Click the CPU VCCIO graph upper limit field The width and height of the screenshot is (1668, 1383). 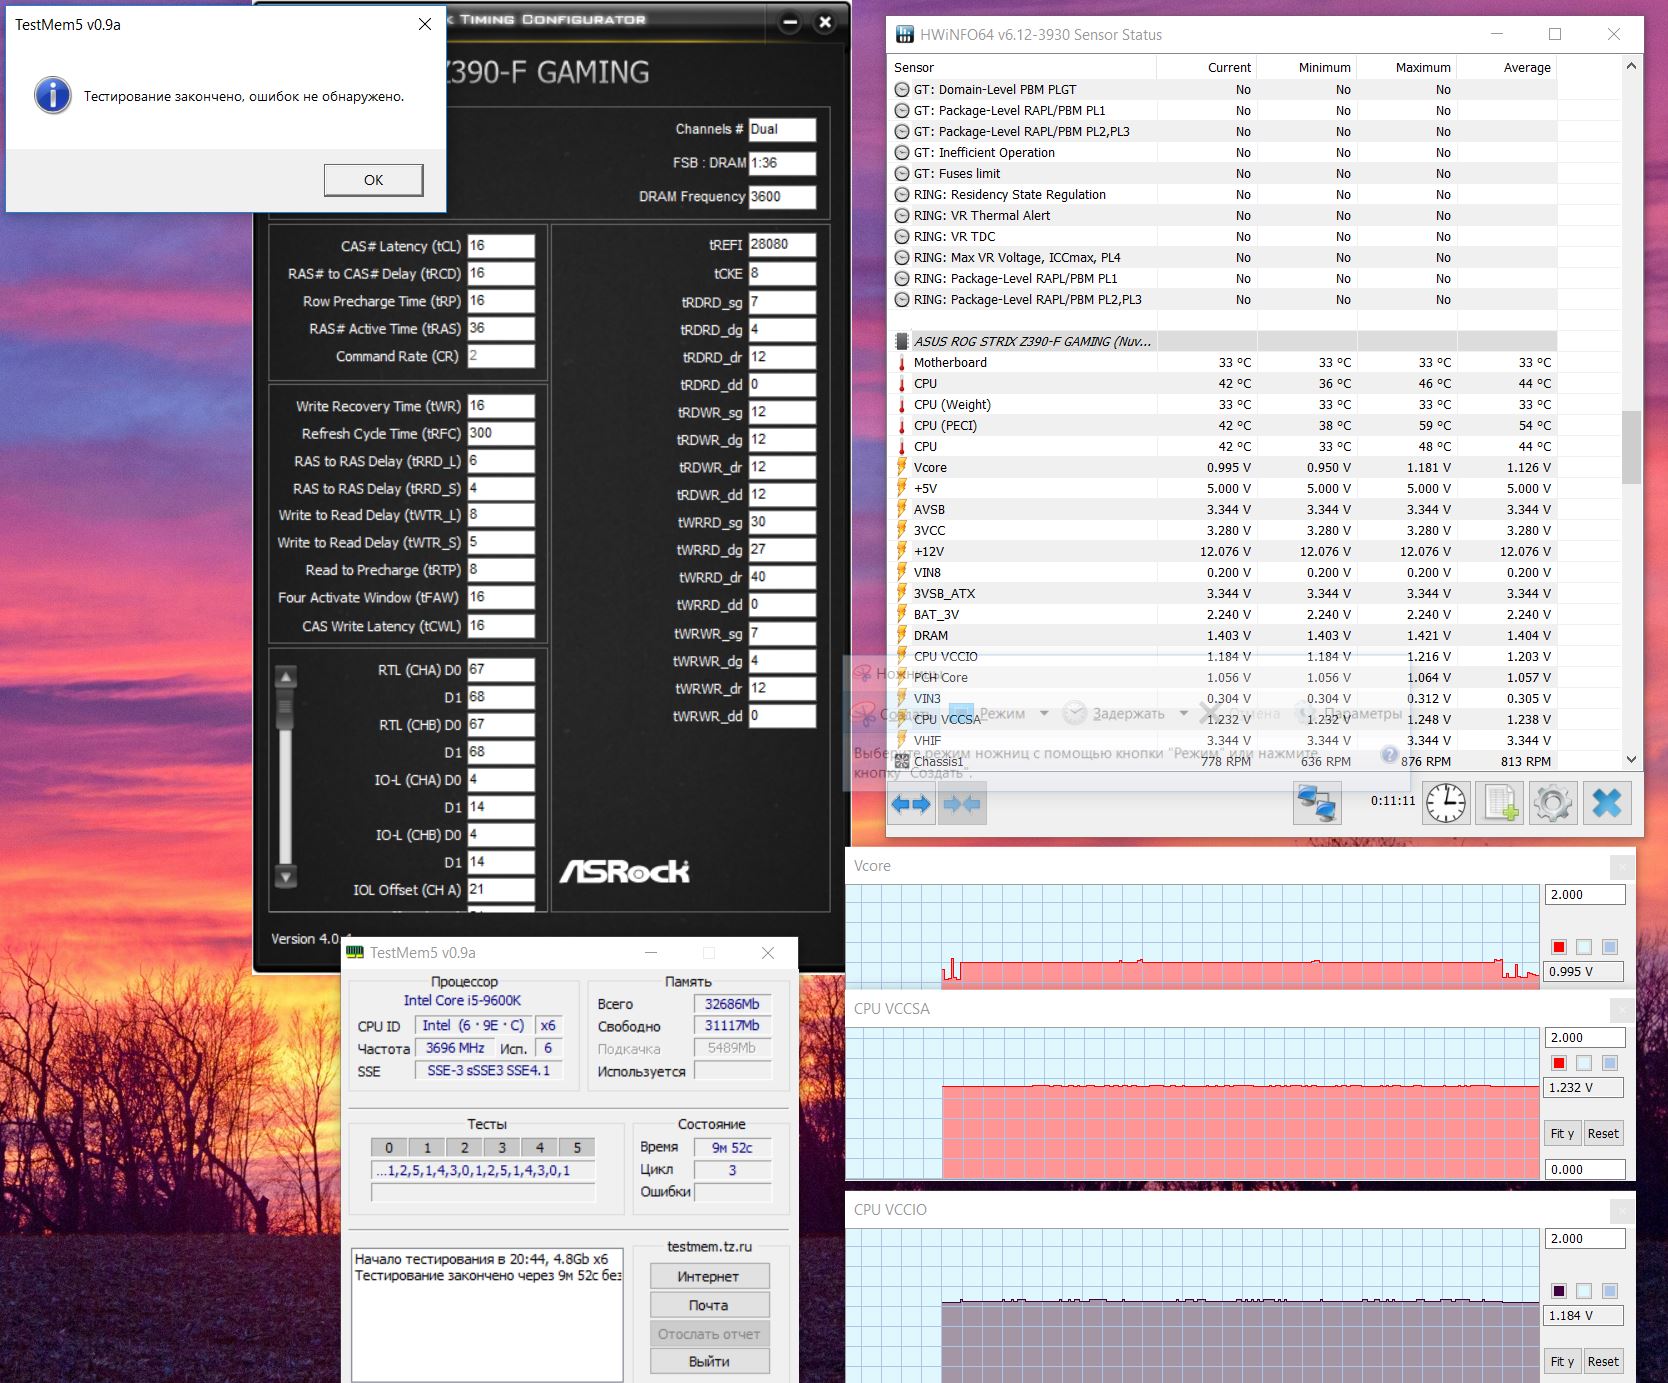click(1585, 1239)
